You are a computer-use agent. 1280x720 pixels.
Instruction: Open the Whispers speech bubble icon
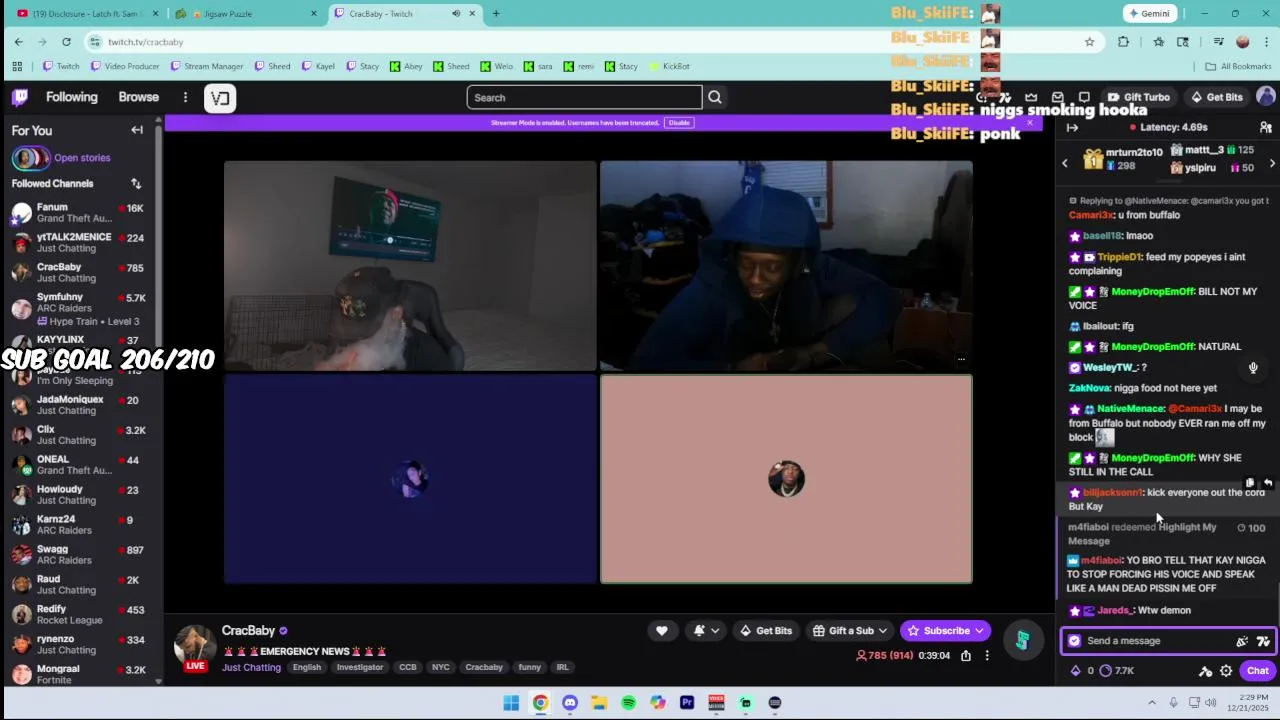pyautogui.click(x=1084, y=97)
